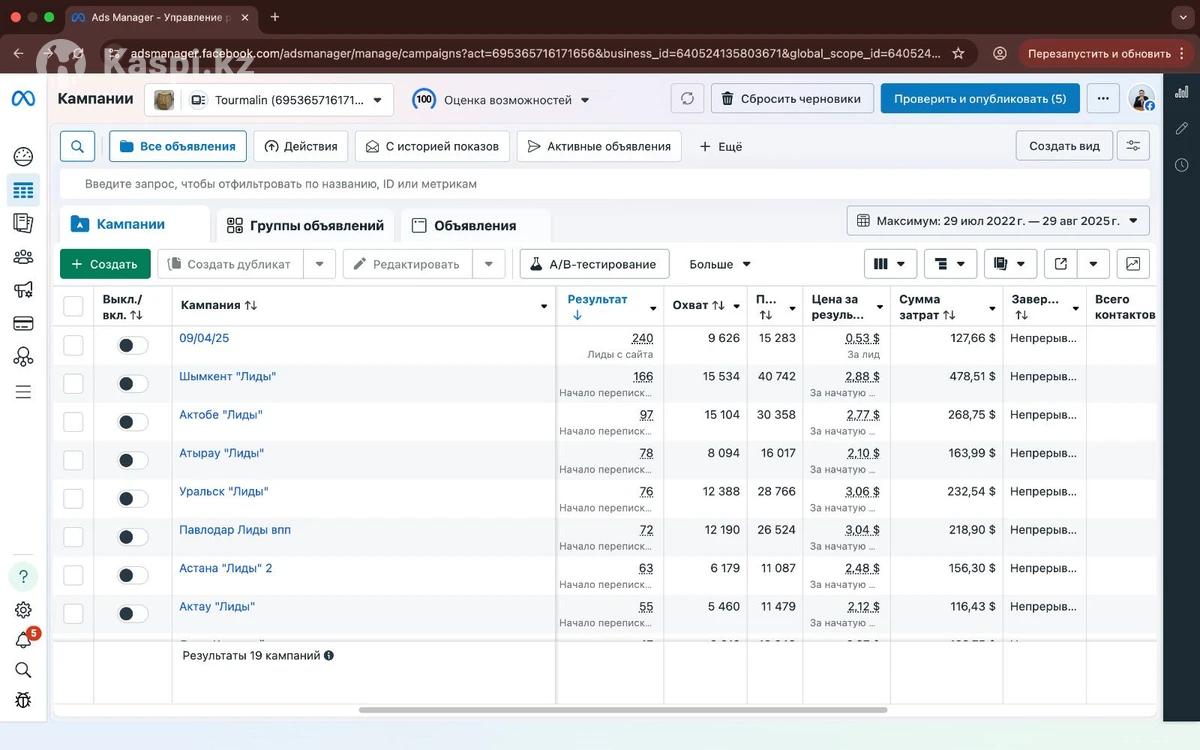Screen dimensions: 1200x750
Task: Click Сбросить черновики button
Action: pos(792,99)
